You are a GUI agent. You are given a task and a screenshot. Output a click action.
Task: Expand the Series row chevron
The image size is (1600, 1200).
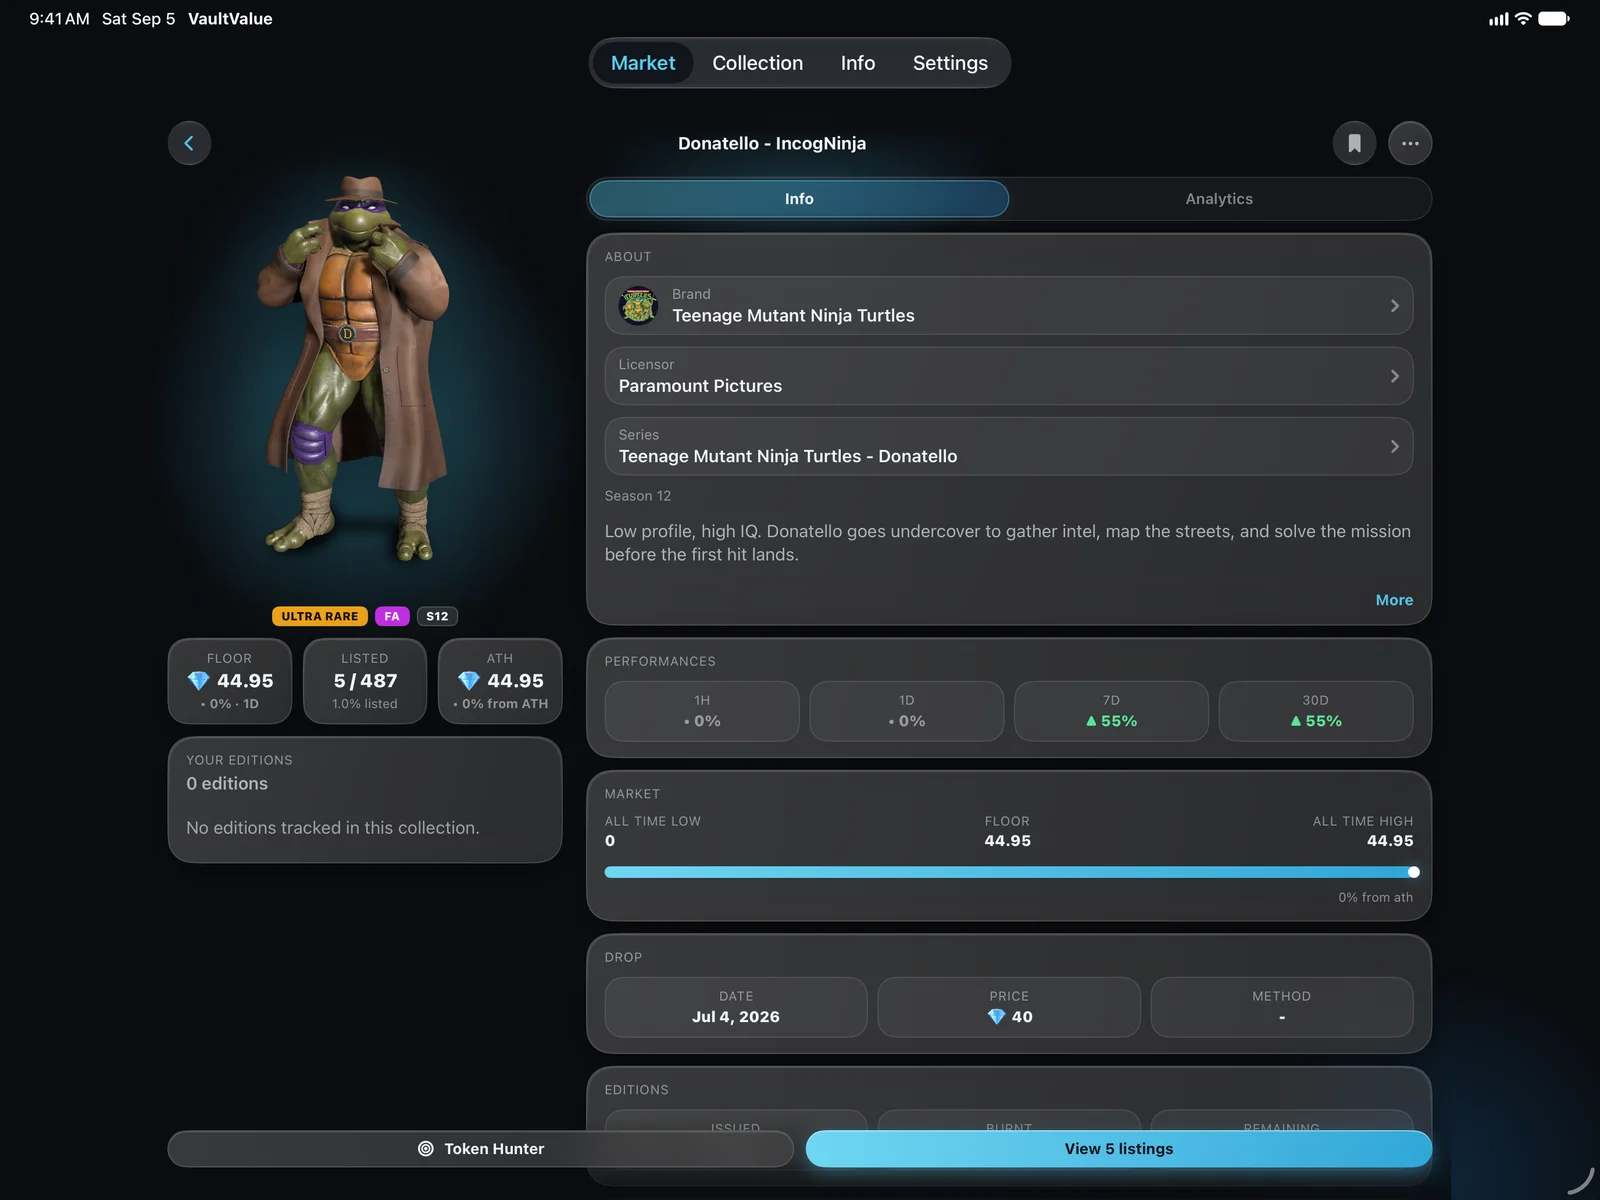[1394, 446]
